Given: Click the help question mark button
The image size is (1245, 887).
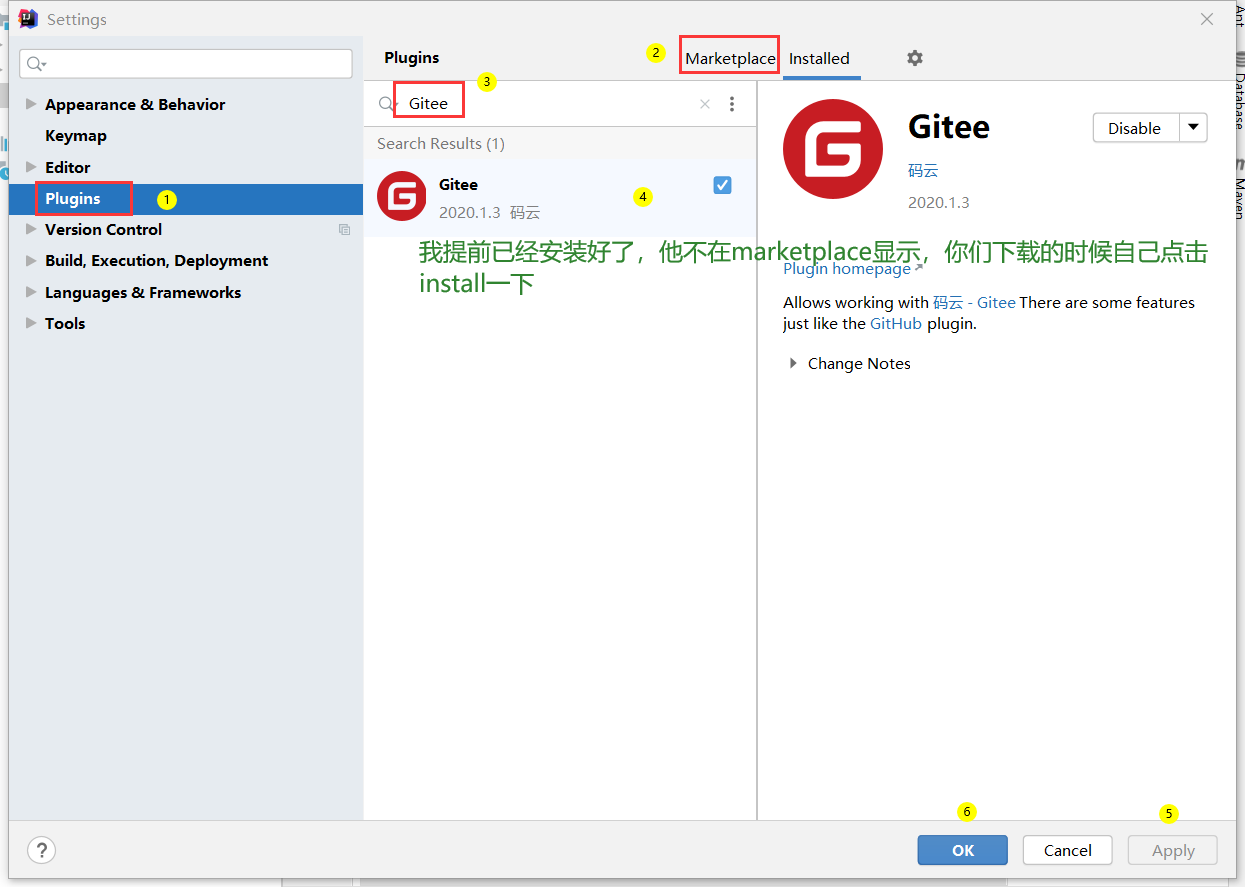Looking at the screenshot, I should click(x=41, y=851).
